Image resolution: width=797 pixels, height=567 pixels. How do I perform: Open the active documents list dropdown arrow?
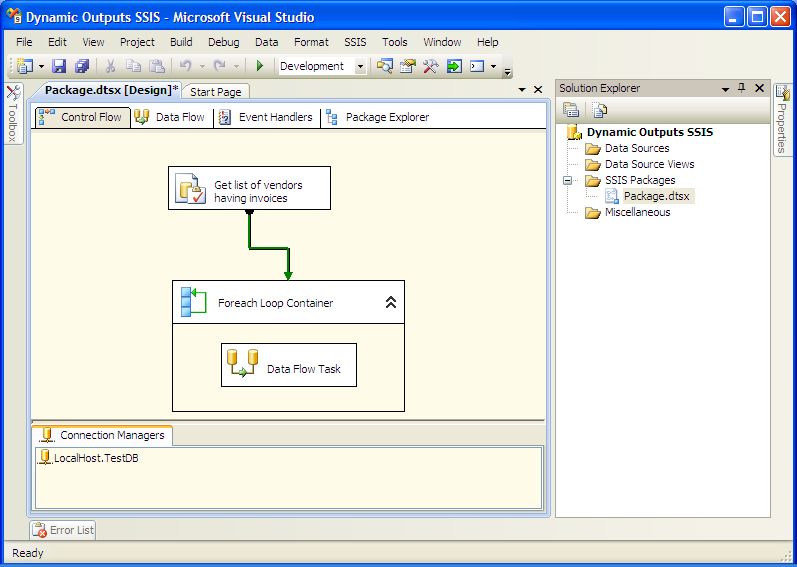522,90
